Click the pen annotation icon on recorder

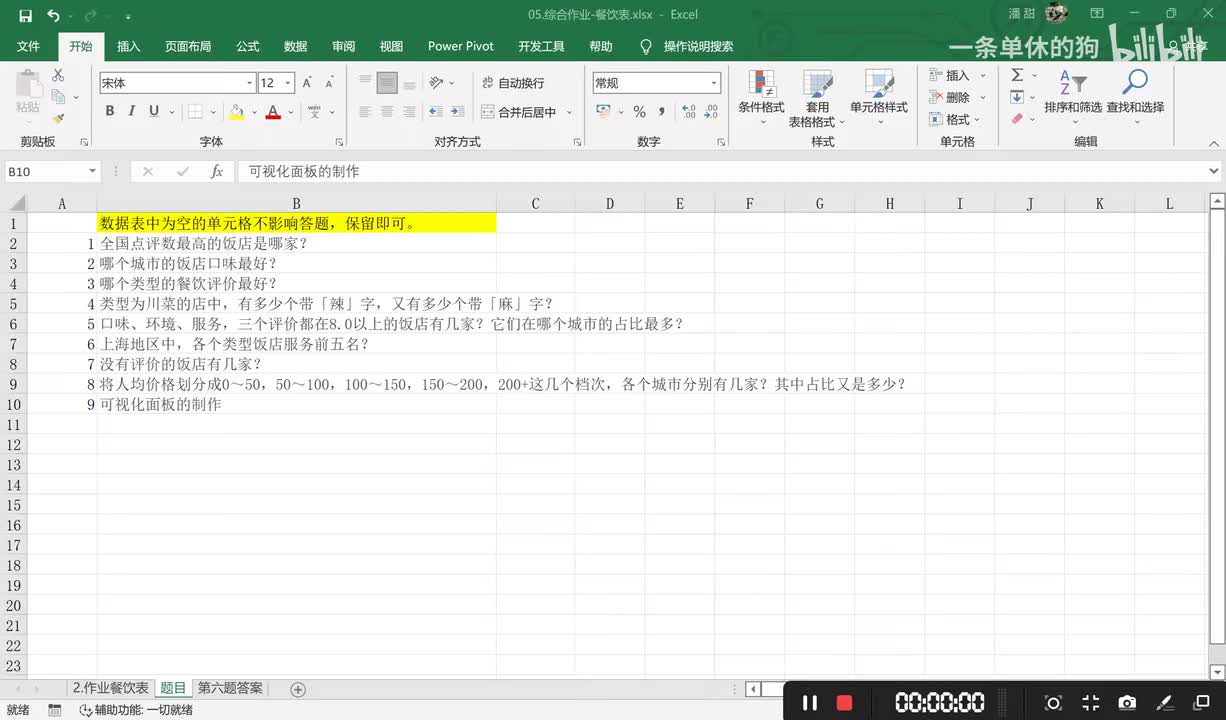tap(1165, 703)
